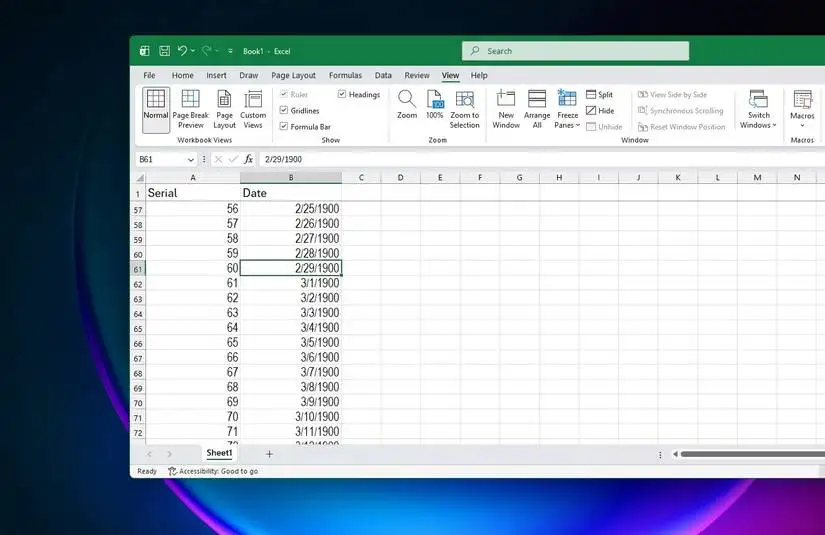Screen dimensions: 825x535
Task: Click the Split button
Action: tap(600, 94)
